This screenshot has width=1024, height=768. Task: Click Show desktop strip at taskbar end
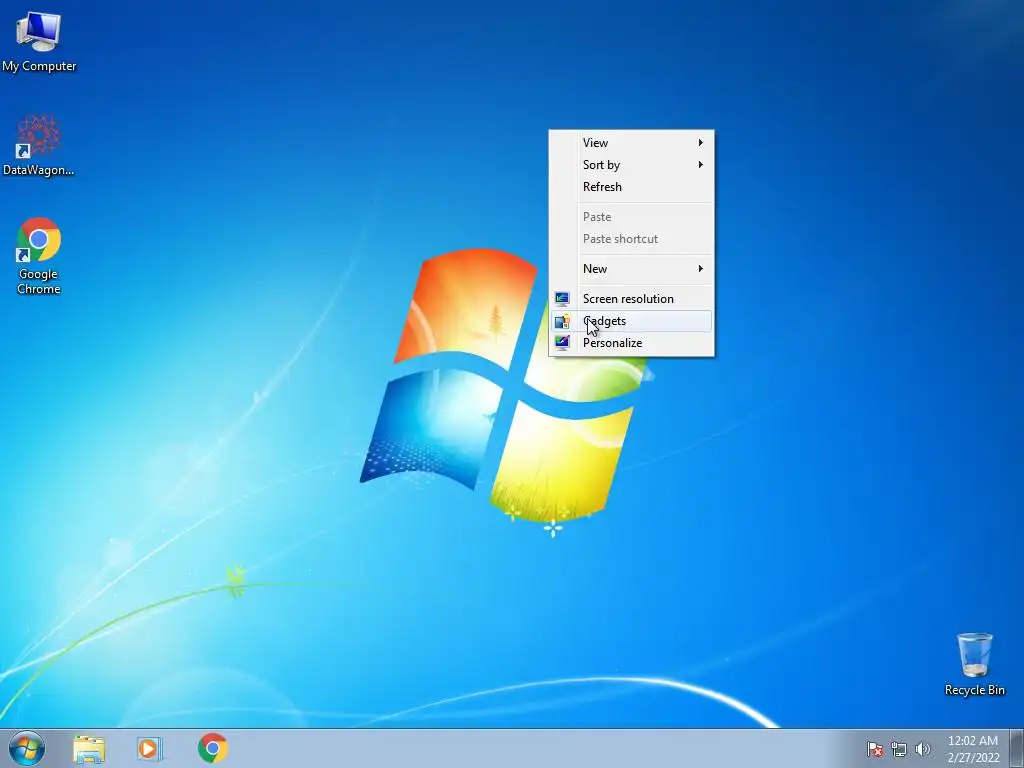click(x=1016, y=748)
